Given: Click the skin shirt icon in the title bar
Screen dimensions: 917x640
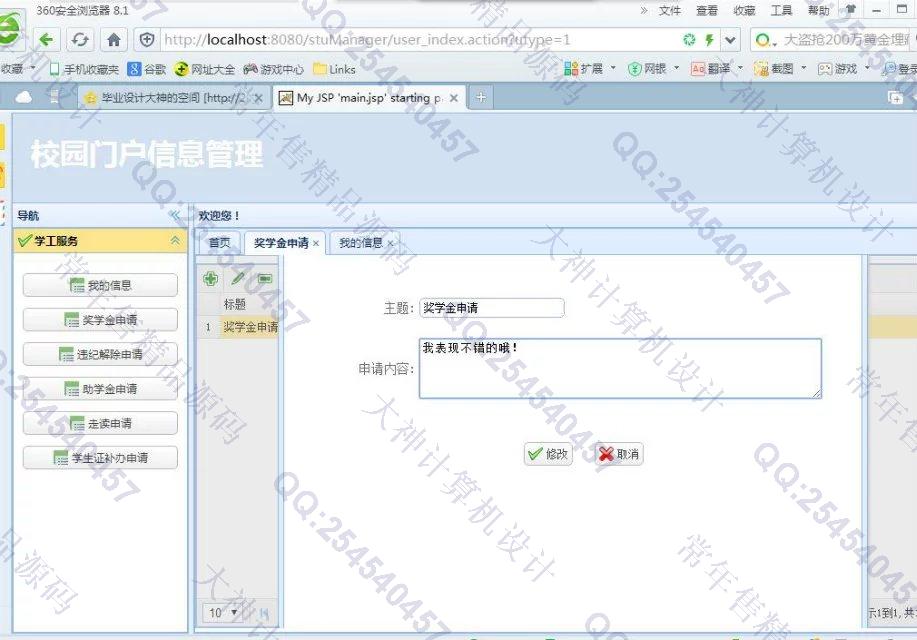Looking at the screenshot, I should click(x=850, y=9).
